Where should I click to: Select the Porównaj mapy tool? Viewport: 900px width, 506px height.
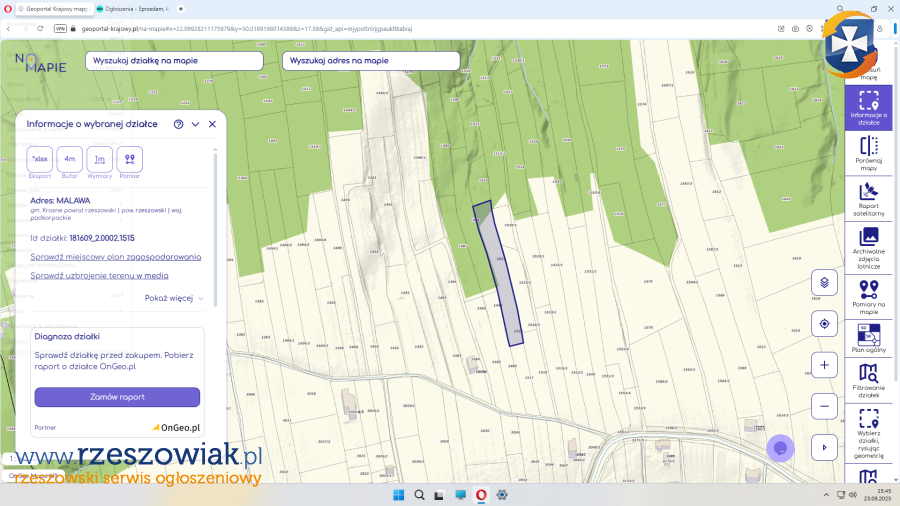coord(868,152)
